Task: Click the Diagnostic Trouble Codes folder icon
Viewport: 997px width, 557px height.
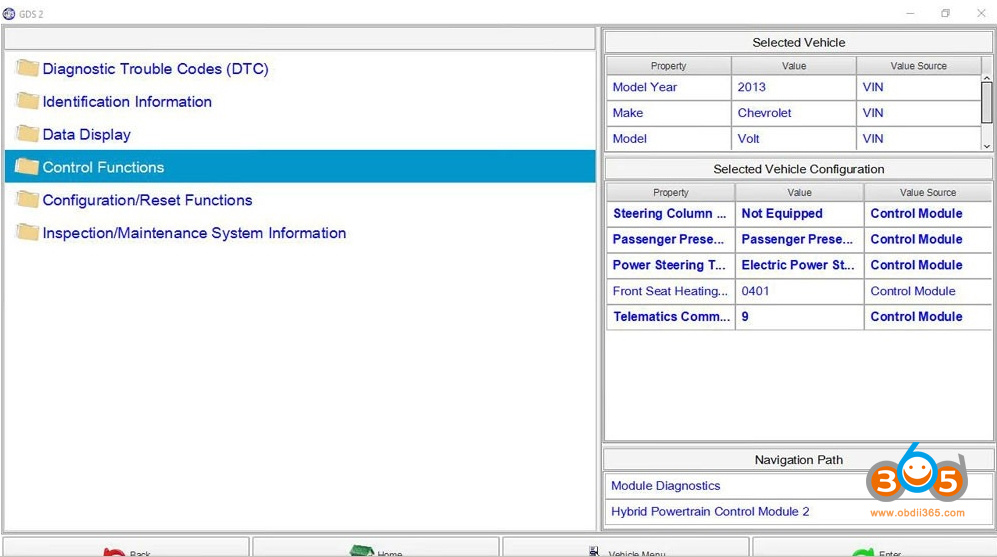Action: (27, 69)
